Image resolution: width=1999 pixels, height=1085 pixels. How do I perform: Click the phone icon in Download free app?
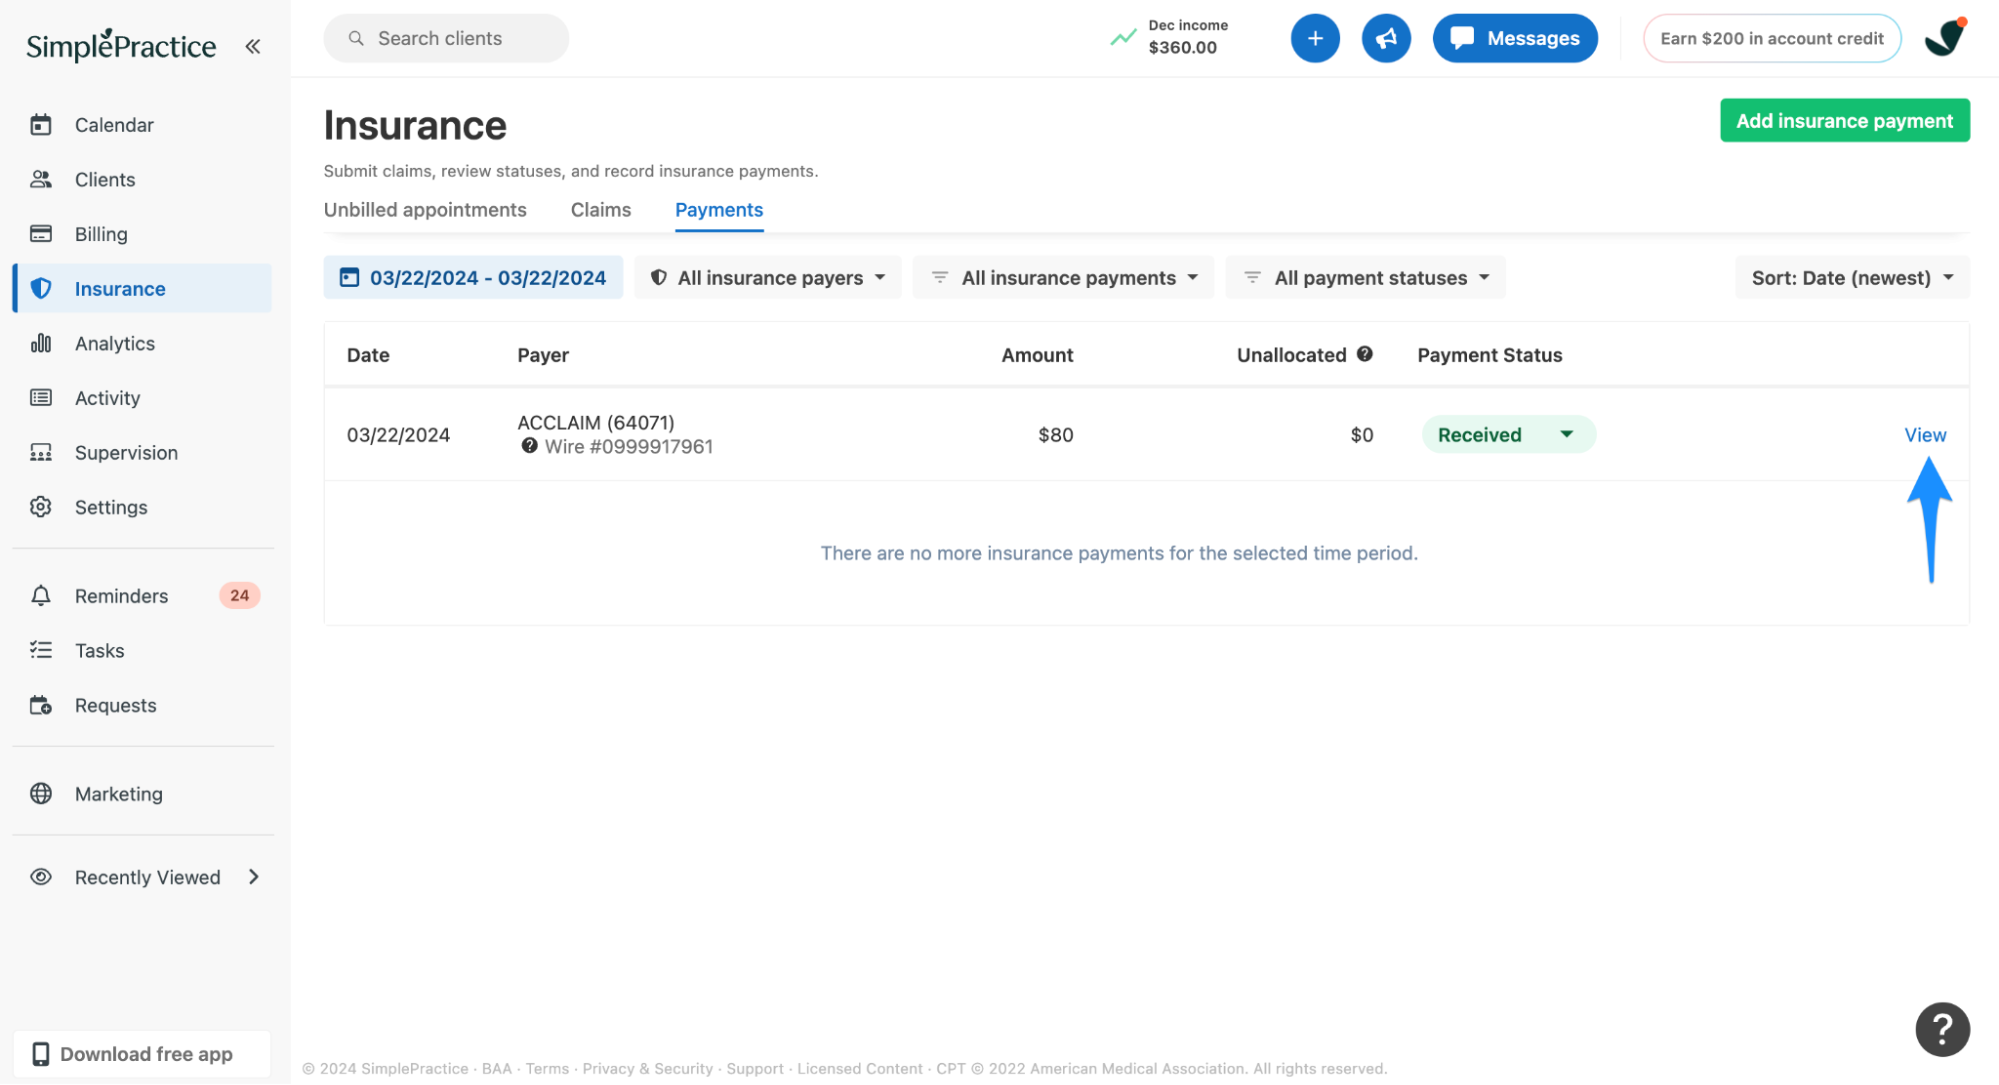[41, 1054]
